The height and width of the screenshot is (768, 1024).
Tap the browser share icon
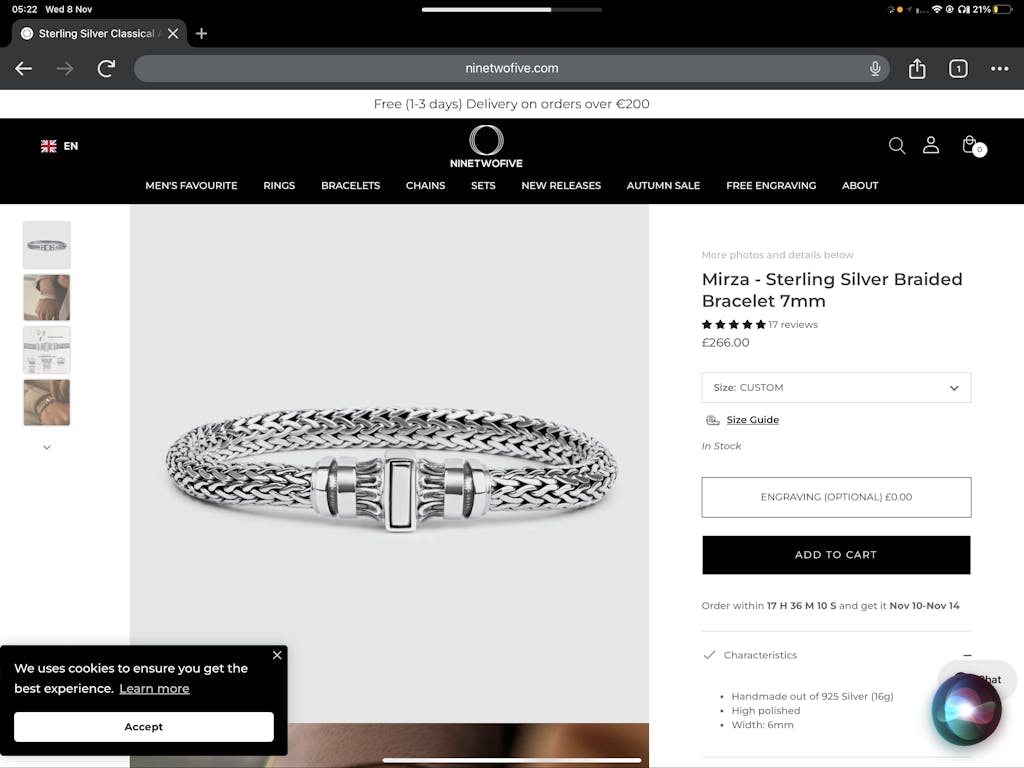point(917,68)
